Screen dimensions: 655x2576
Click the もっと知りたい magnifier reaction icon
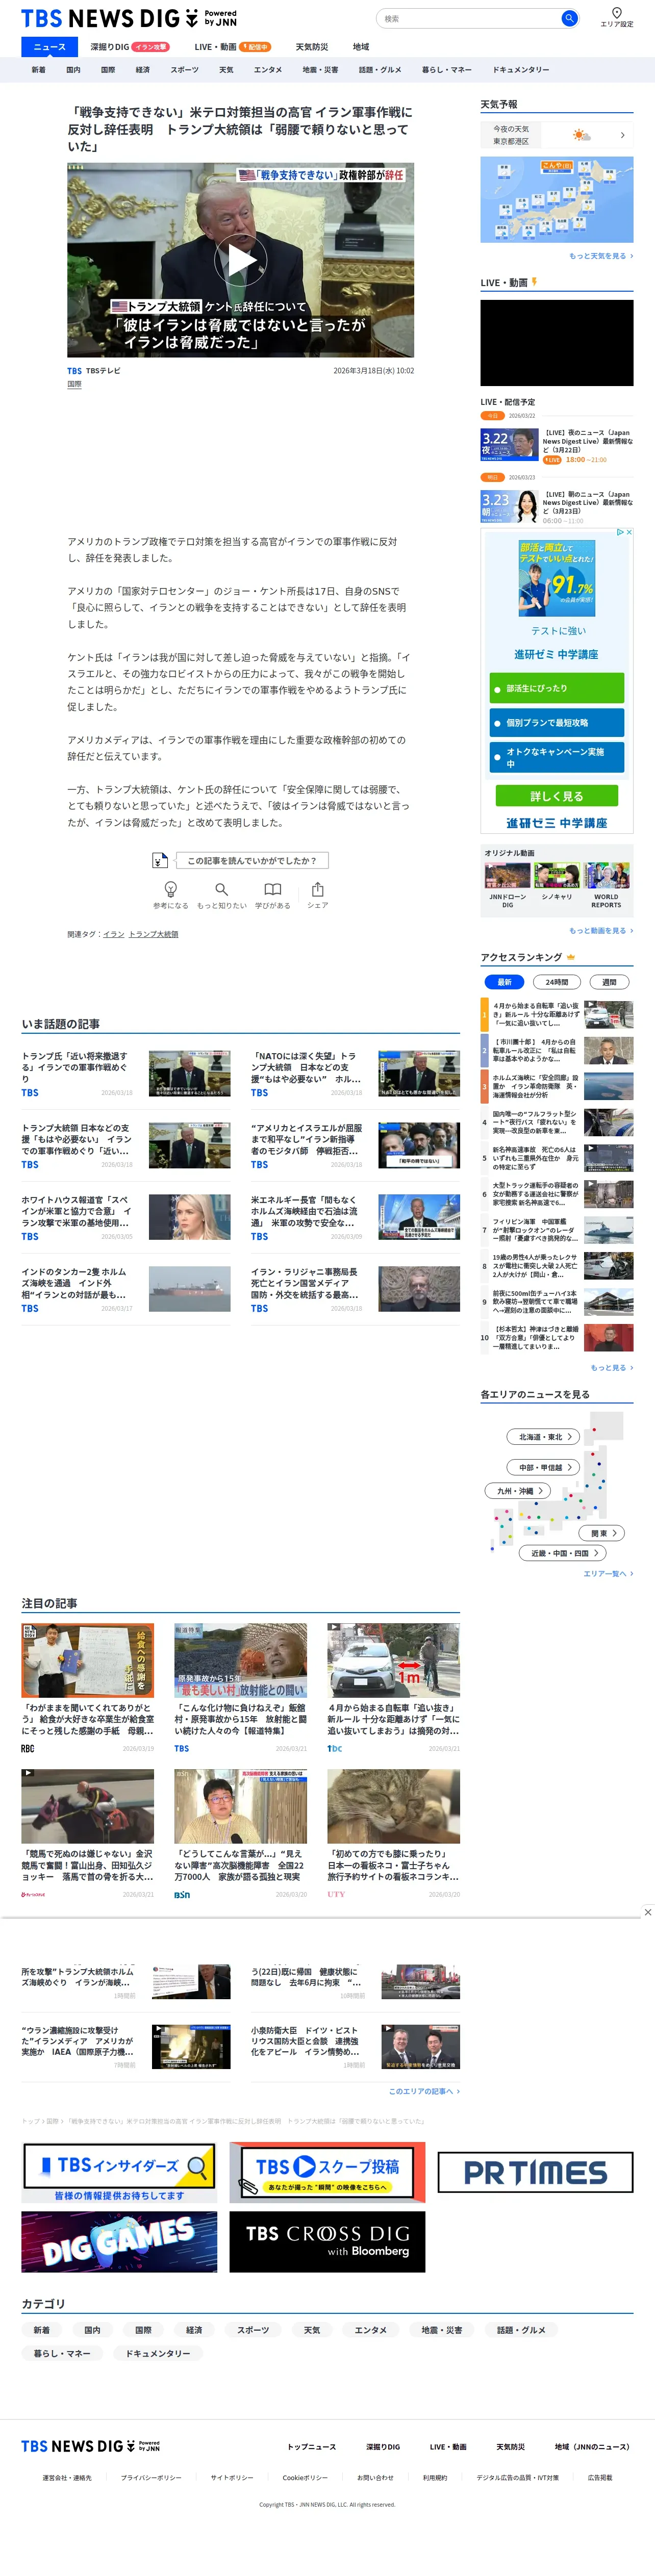(x=221, y=889)
